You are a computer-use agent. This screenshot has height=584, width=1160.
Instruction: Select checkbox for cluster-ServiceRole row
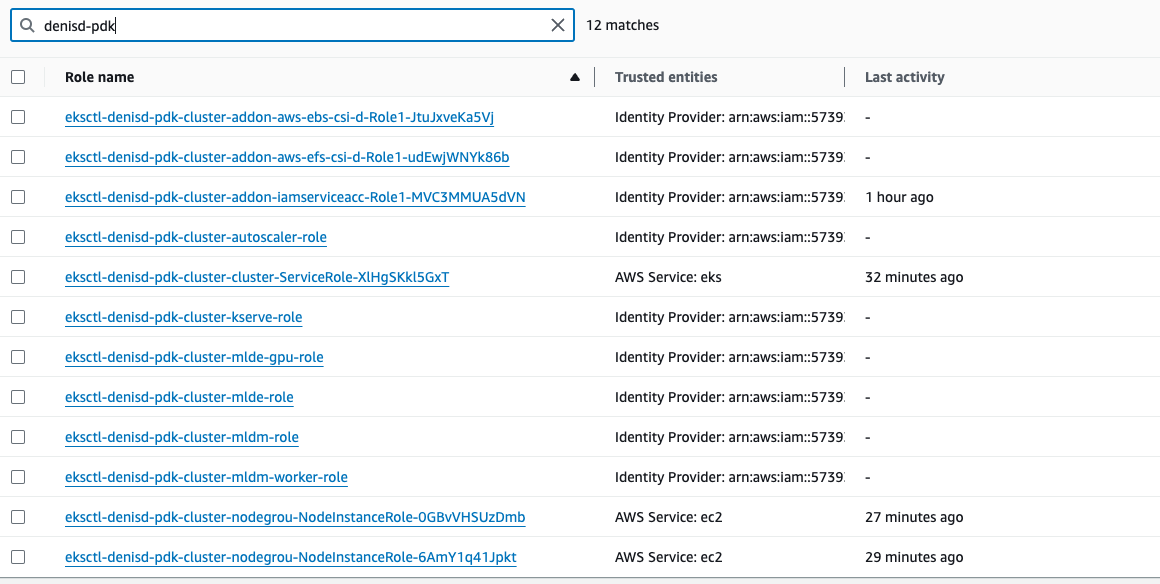(x=18, y=277)
